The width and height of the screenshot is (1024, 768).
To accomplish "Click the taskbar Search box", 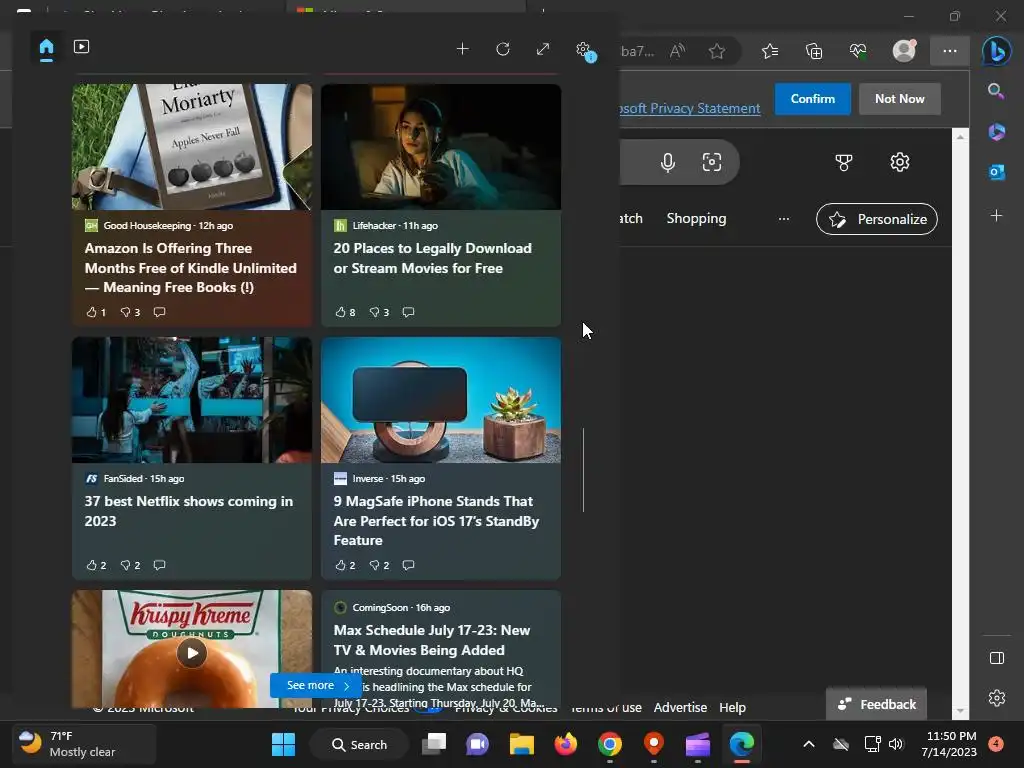I will pyautogui.click(x=359, y=744).
